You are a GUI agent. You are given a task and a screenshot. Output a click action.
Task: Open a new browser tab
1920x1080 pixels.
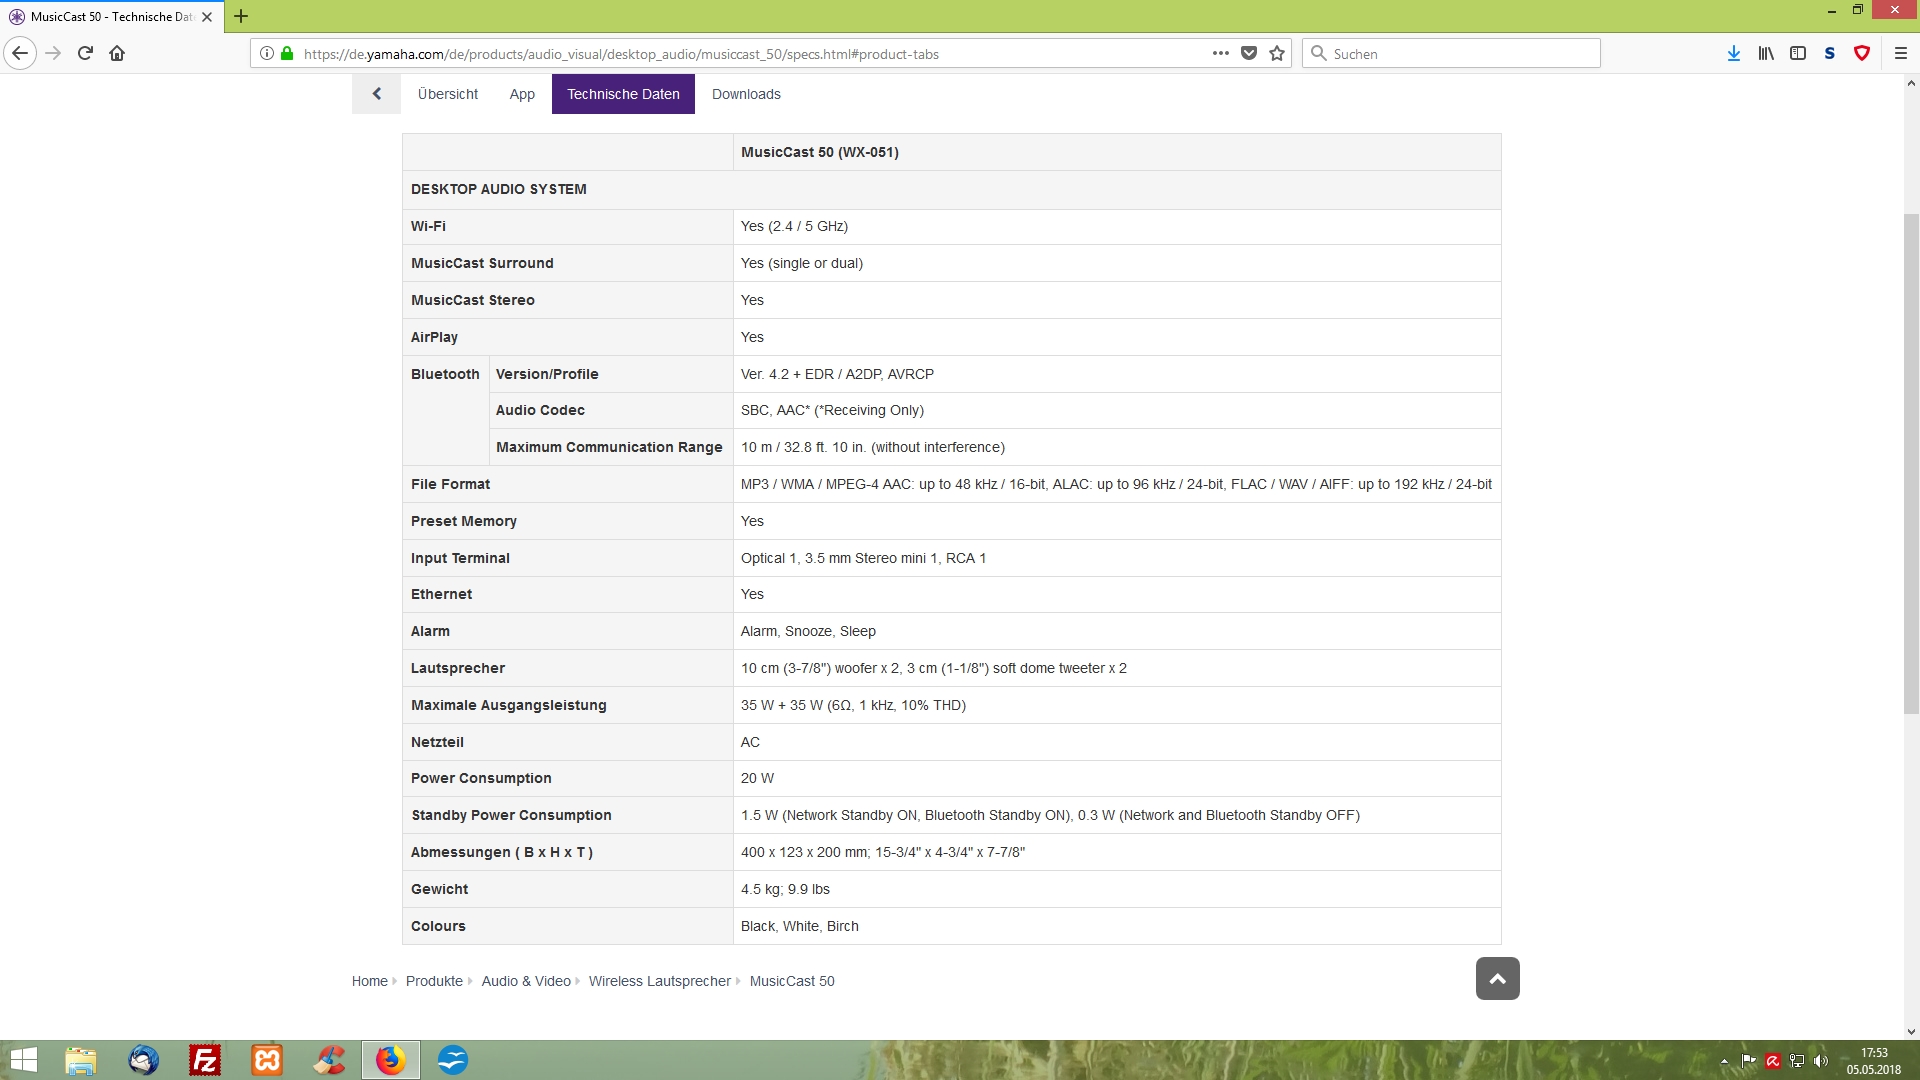point(241,16)
